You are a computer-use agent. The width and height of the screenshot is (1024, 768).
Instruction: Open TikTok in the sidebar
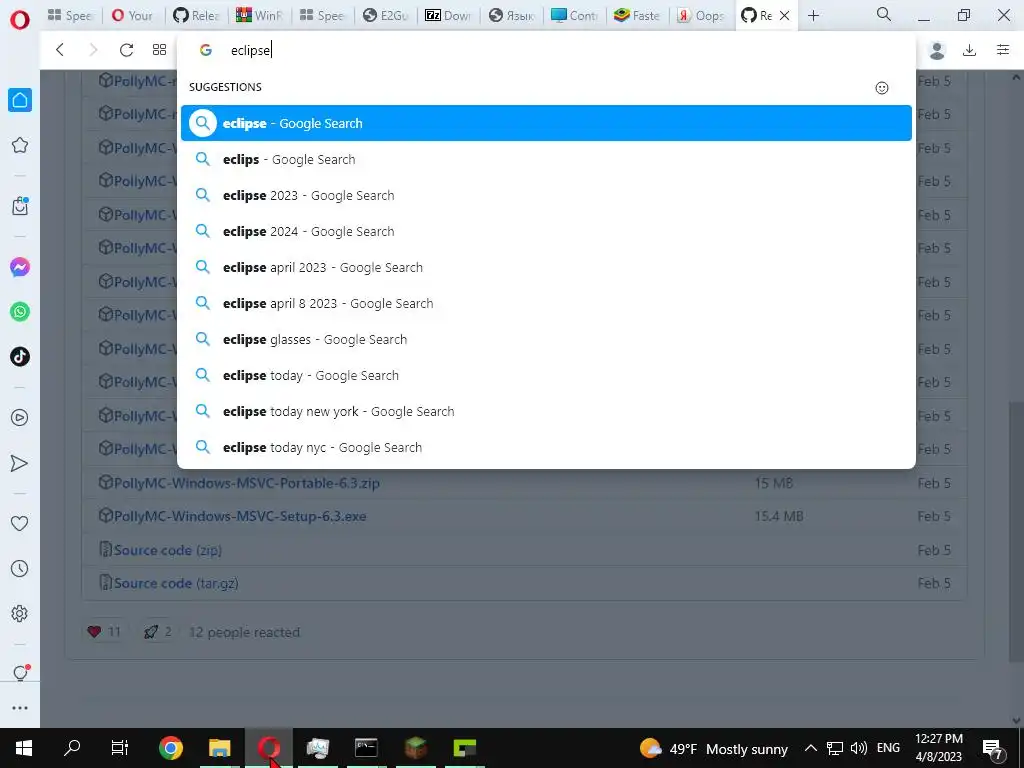click(x=20, y=357)
